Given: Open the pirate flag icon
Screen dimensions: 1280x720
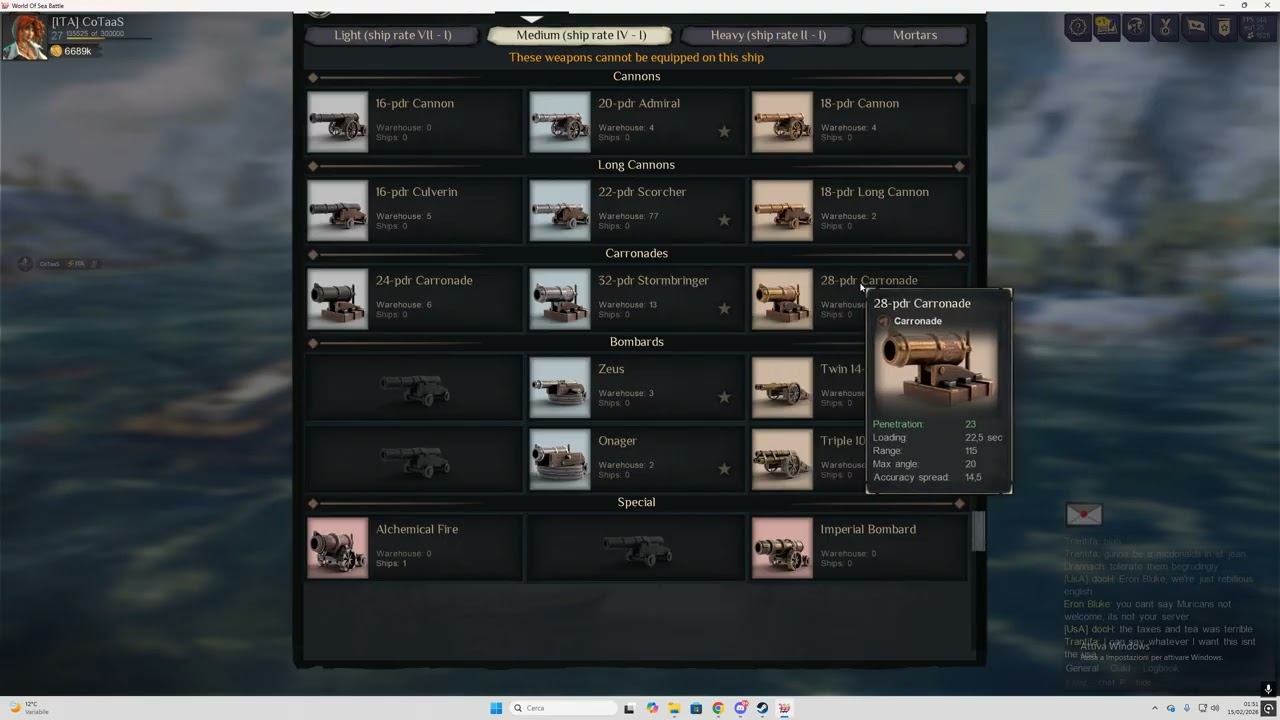Looking at the screenshot, I should (x=1195, y=27).
